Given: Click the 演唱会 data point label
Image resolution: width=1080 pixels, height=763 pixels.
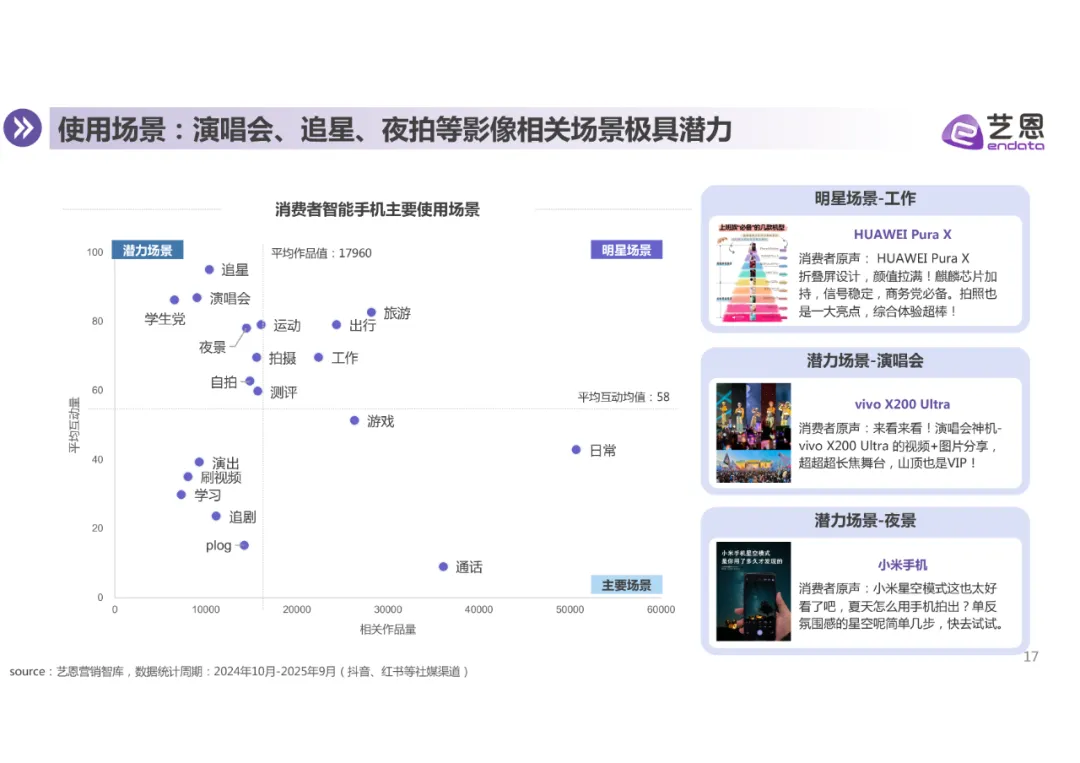Looking at the screenshot, I should tap(230, 298).
